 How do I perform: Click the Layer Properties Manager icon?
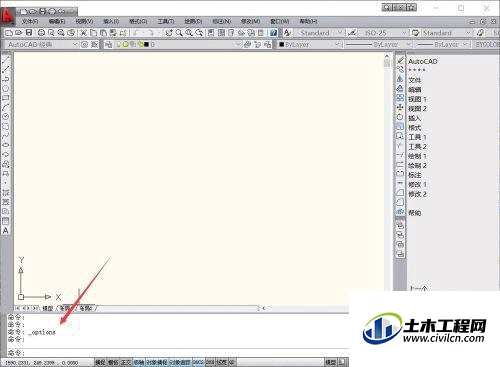[108, 44]
